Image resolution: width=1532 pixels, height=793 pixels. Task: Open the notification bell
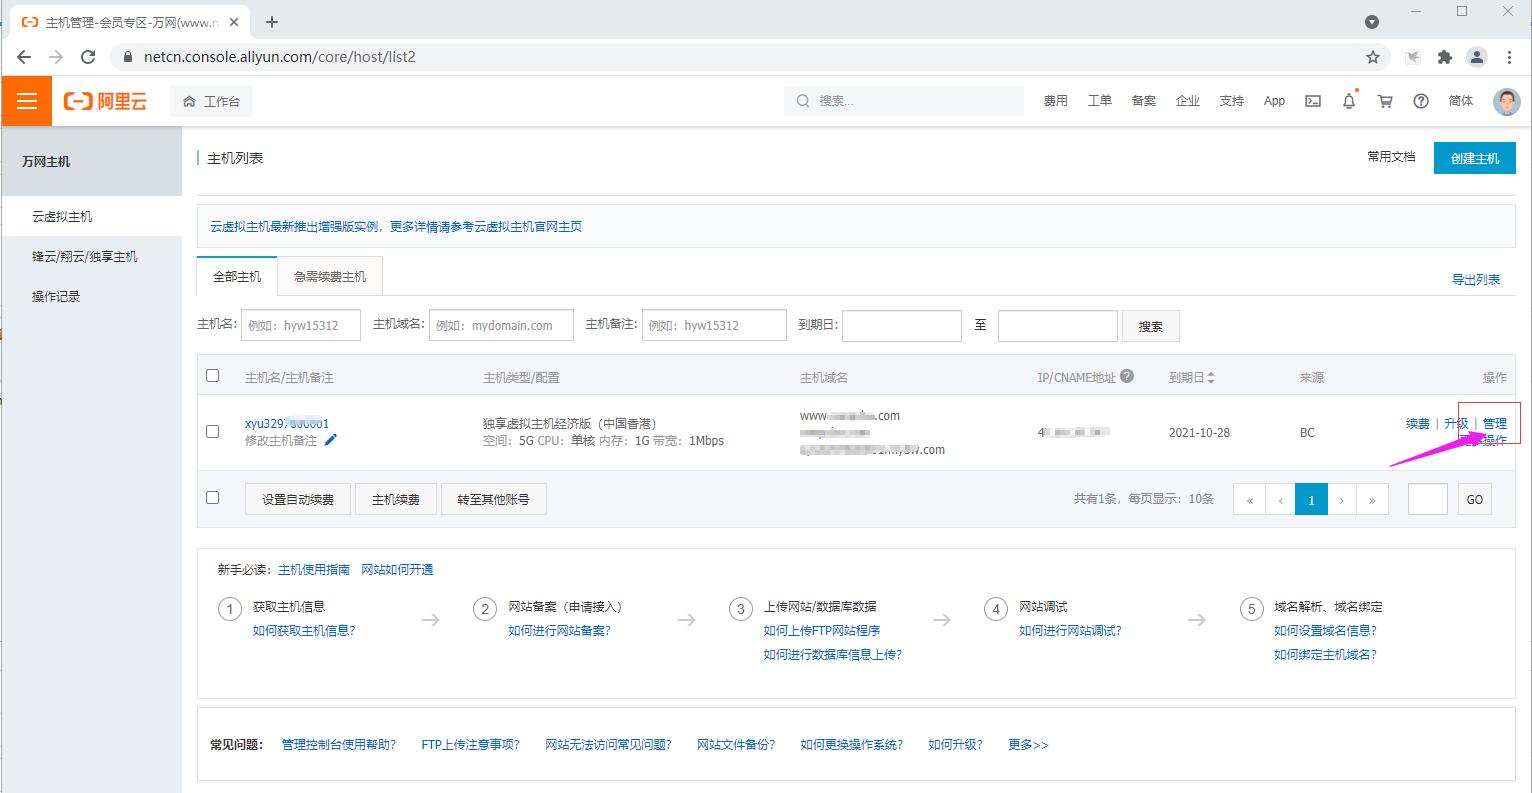[x=1349, y=101]
